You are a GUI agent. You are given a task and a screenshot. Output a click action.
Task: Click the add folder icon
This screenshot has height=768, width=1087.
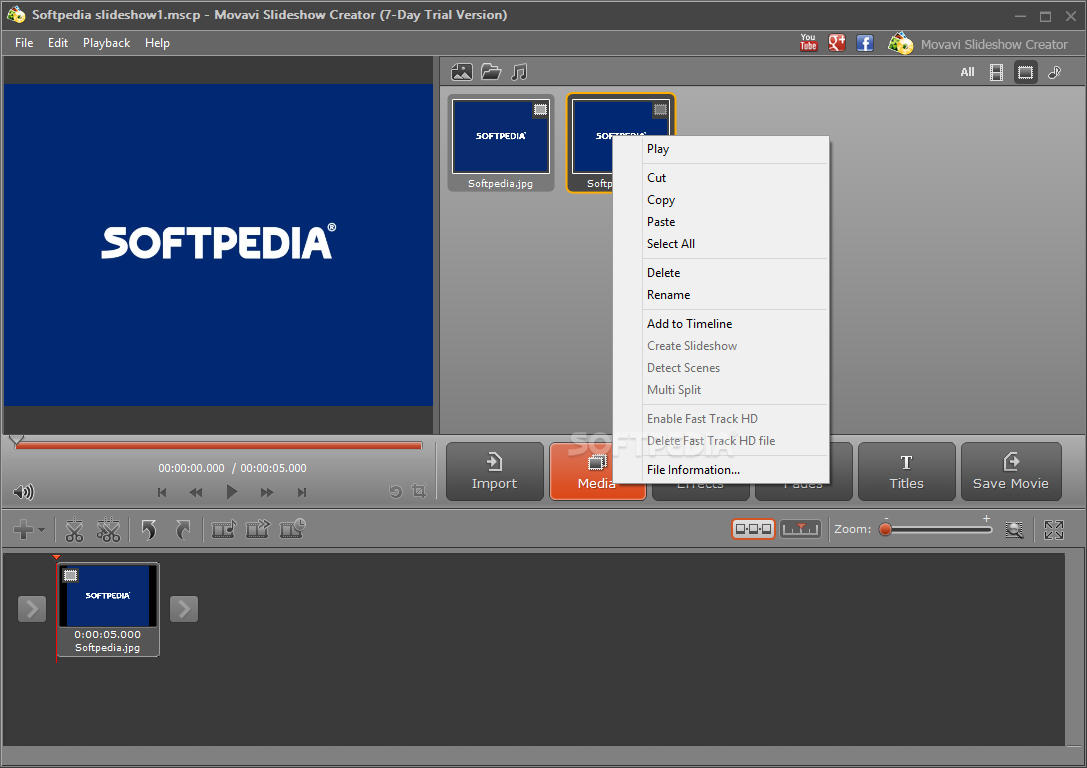point(492,71)
